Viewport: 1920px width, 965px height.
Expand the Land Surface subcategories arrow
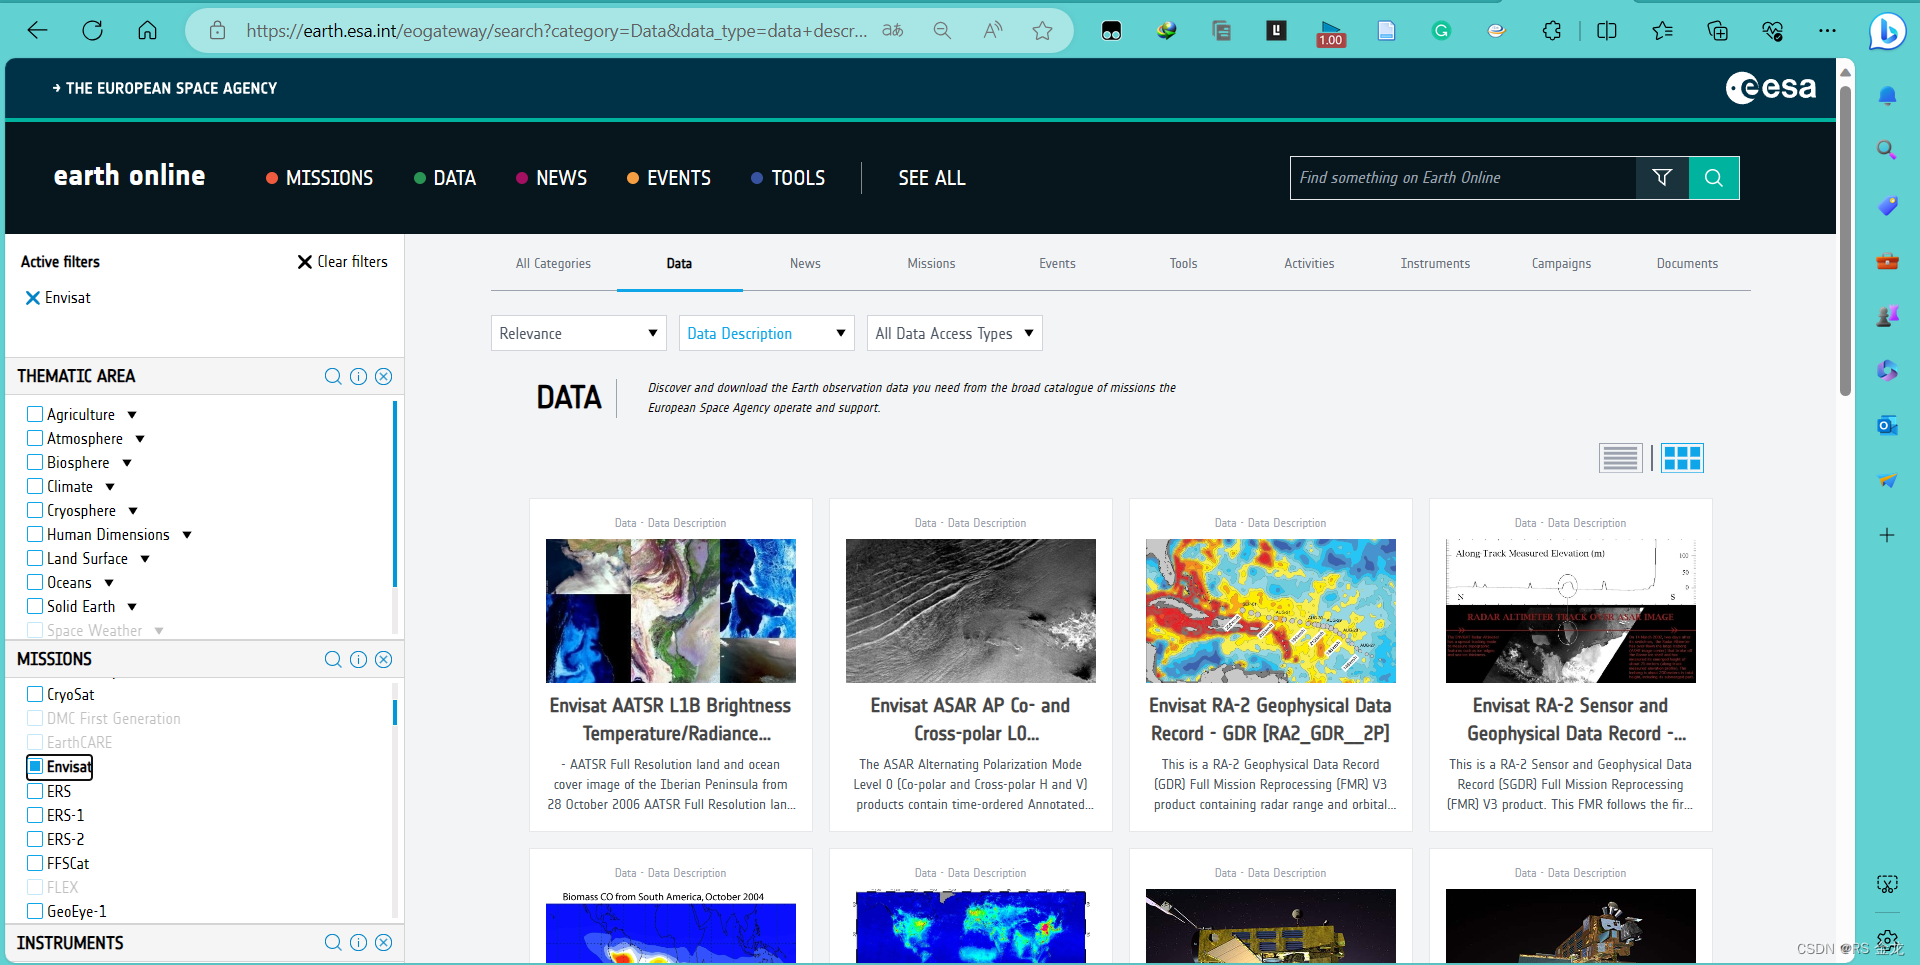point(145,559)
